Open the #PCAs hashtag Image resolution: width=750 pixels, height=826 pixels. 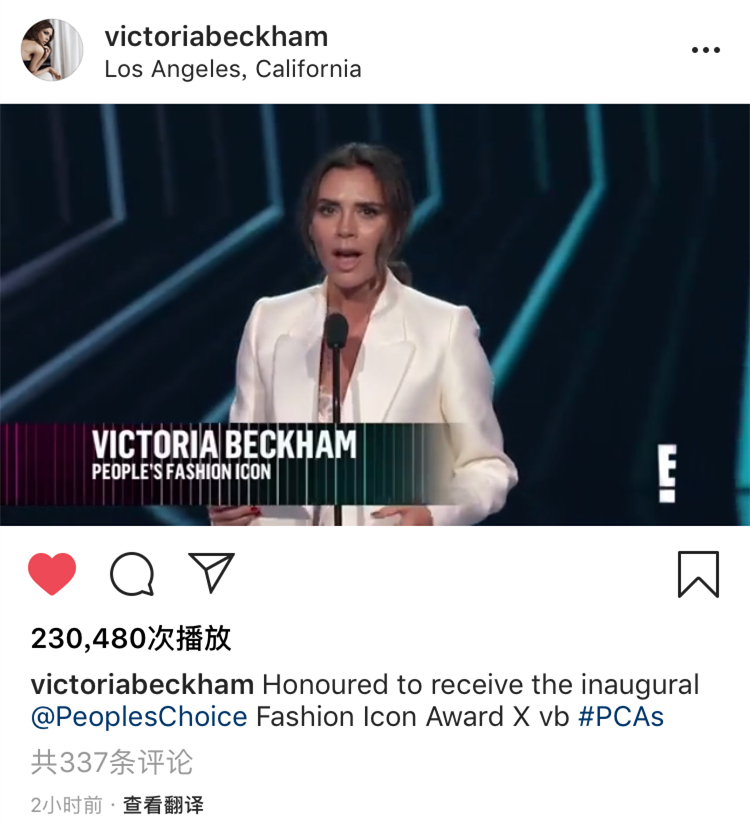(x=621, y=717)
